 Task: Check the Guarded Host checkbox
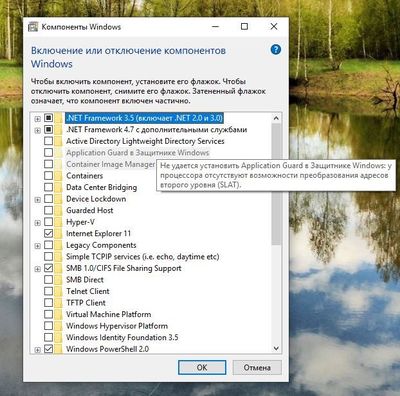click(49, 210)
